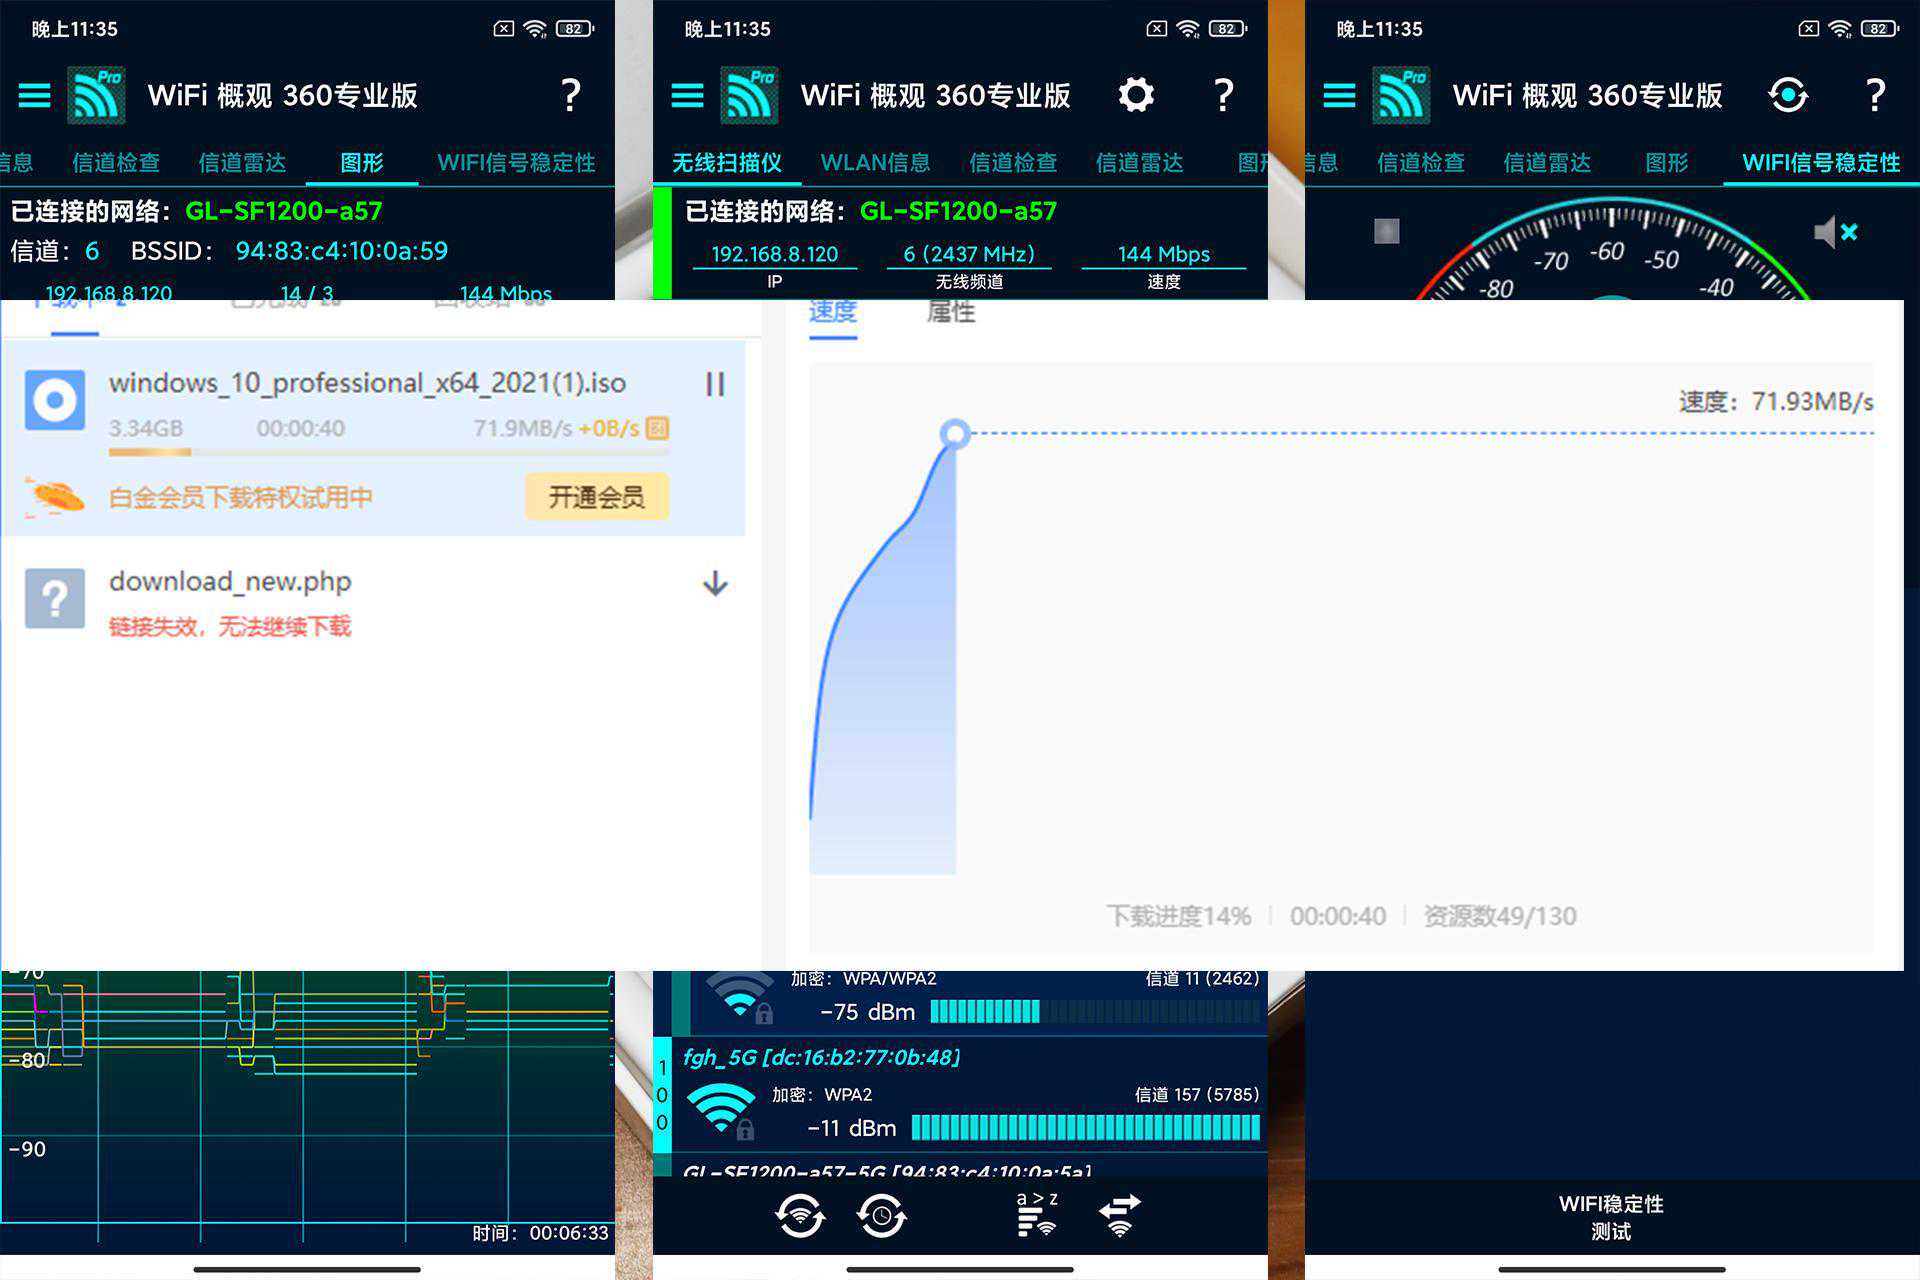Open settings gear in middle WiFi panel
The height and width of the screenshot is (1280, 1920).
pyautogui.click(x=1135, y=96)
